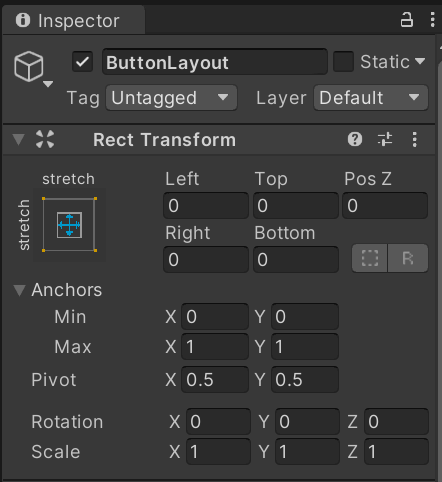Collapse the Rect Transform component foldout
This screenshot has width=442, height=482.
tap(19, 140)
